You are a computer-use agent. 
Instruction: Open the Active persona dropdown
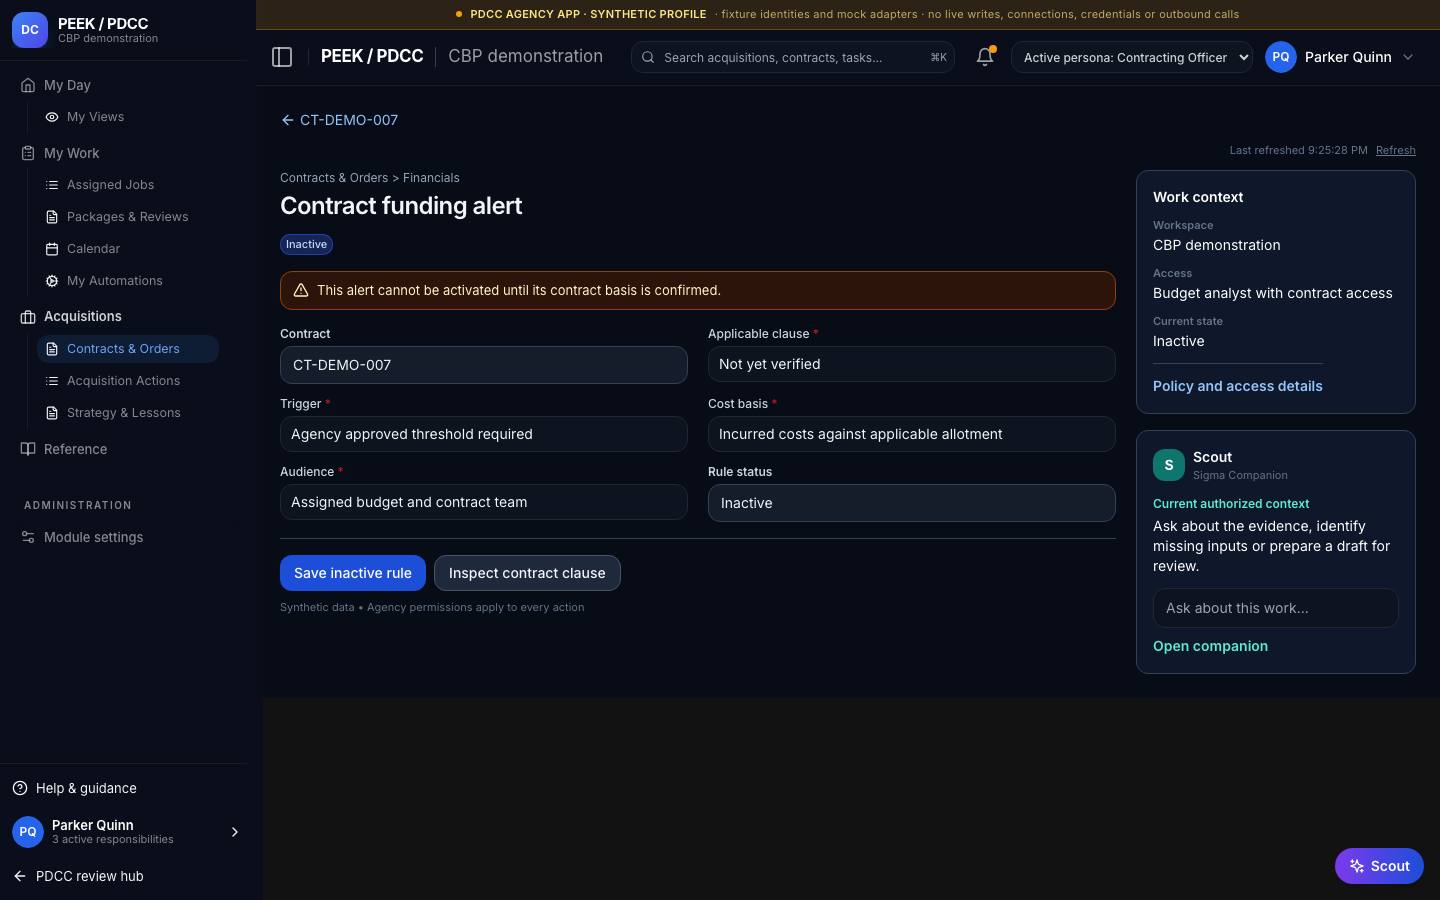pyautogui.click(x=1132, y=57)
